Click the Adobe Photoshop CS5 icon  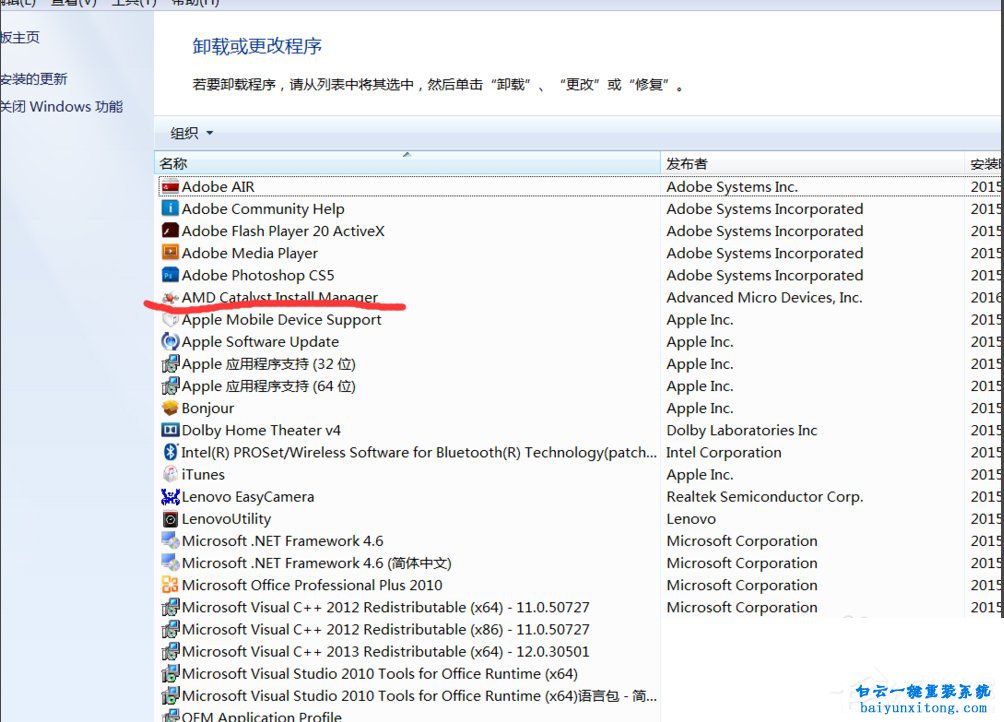point(171,275)
